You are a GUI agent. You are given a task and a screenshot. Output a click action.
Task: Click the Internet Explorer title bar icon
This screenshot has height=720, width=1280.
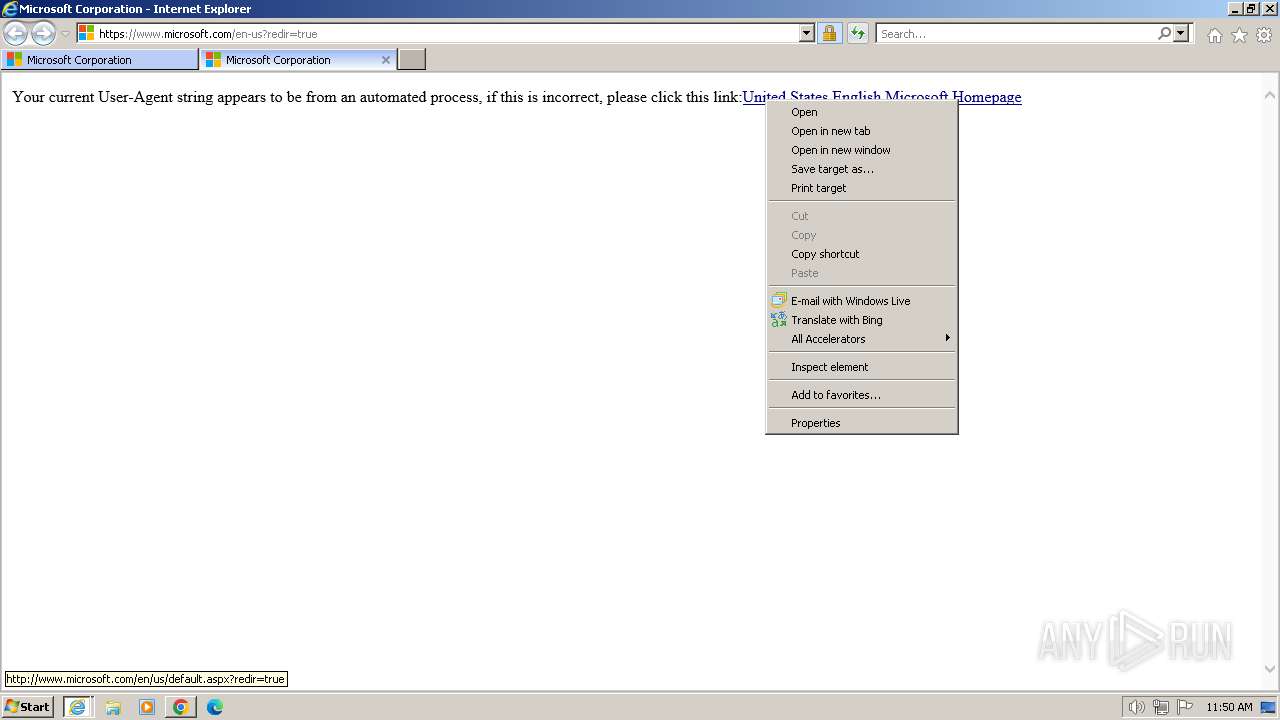pyautogui.click(x=10, y=9)
